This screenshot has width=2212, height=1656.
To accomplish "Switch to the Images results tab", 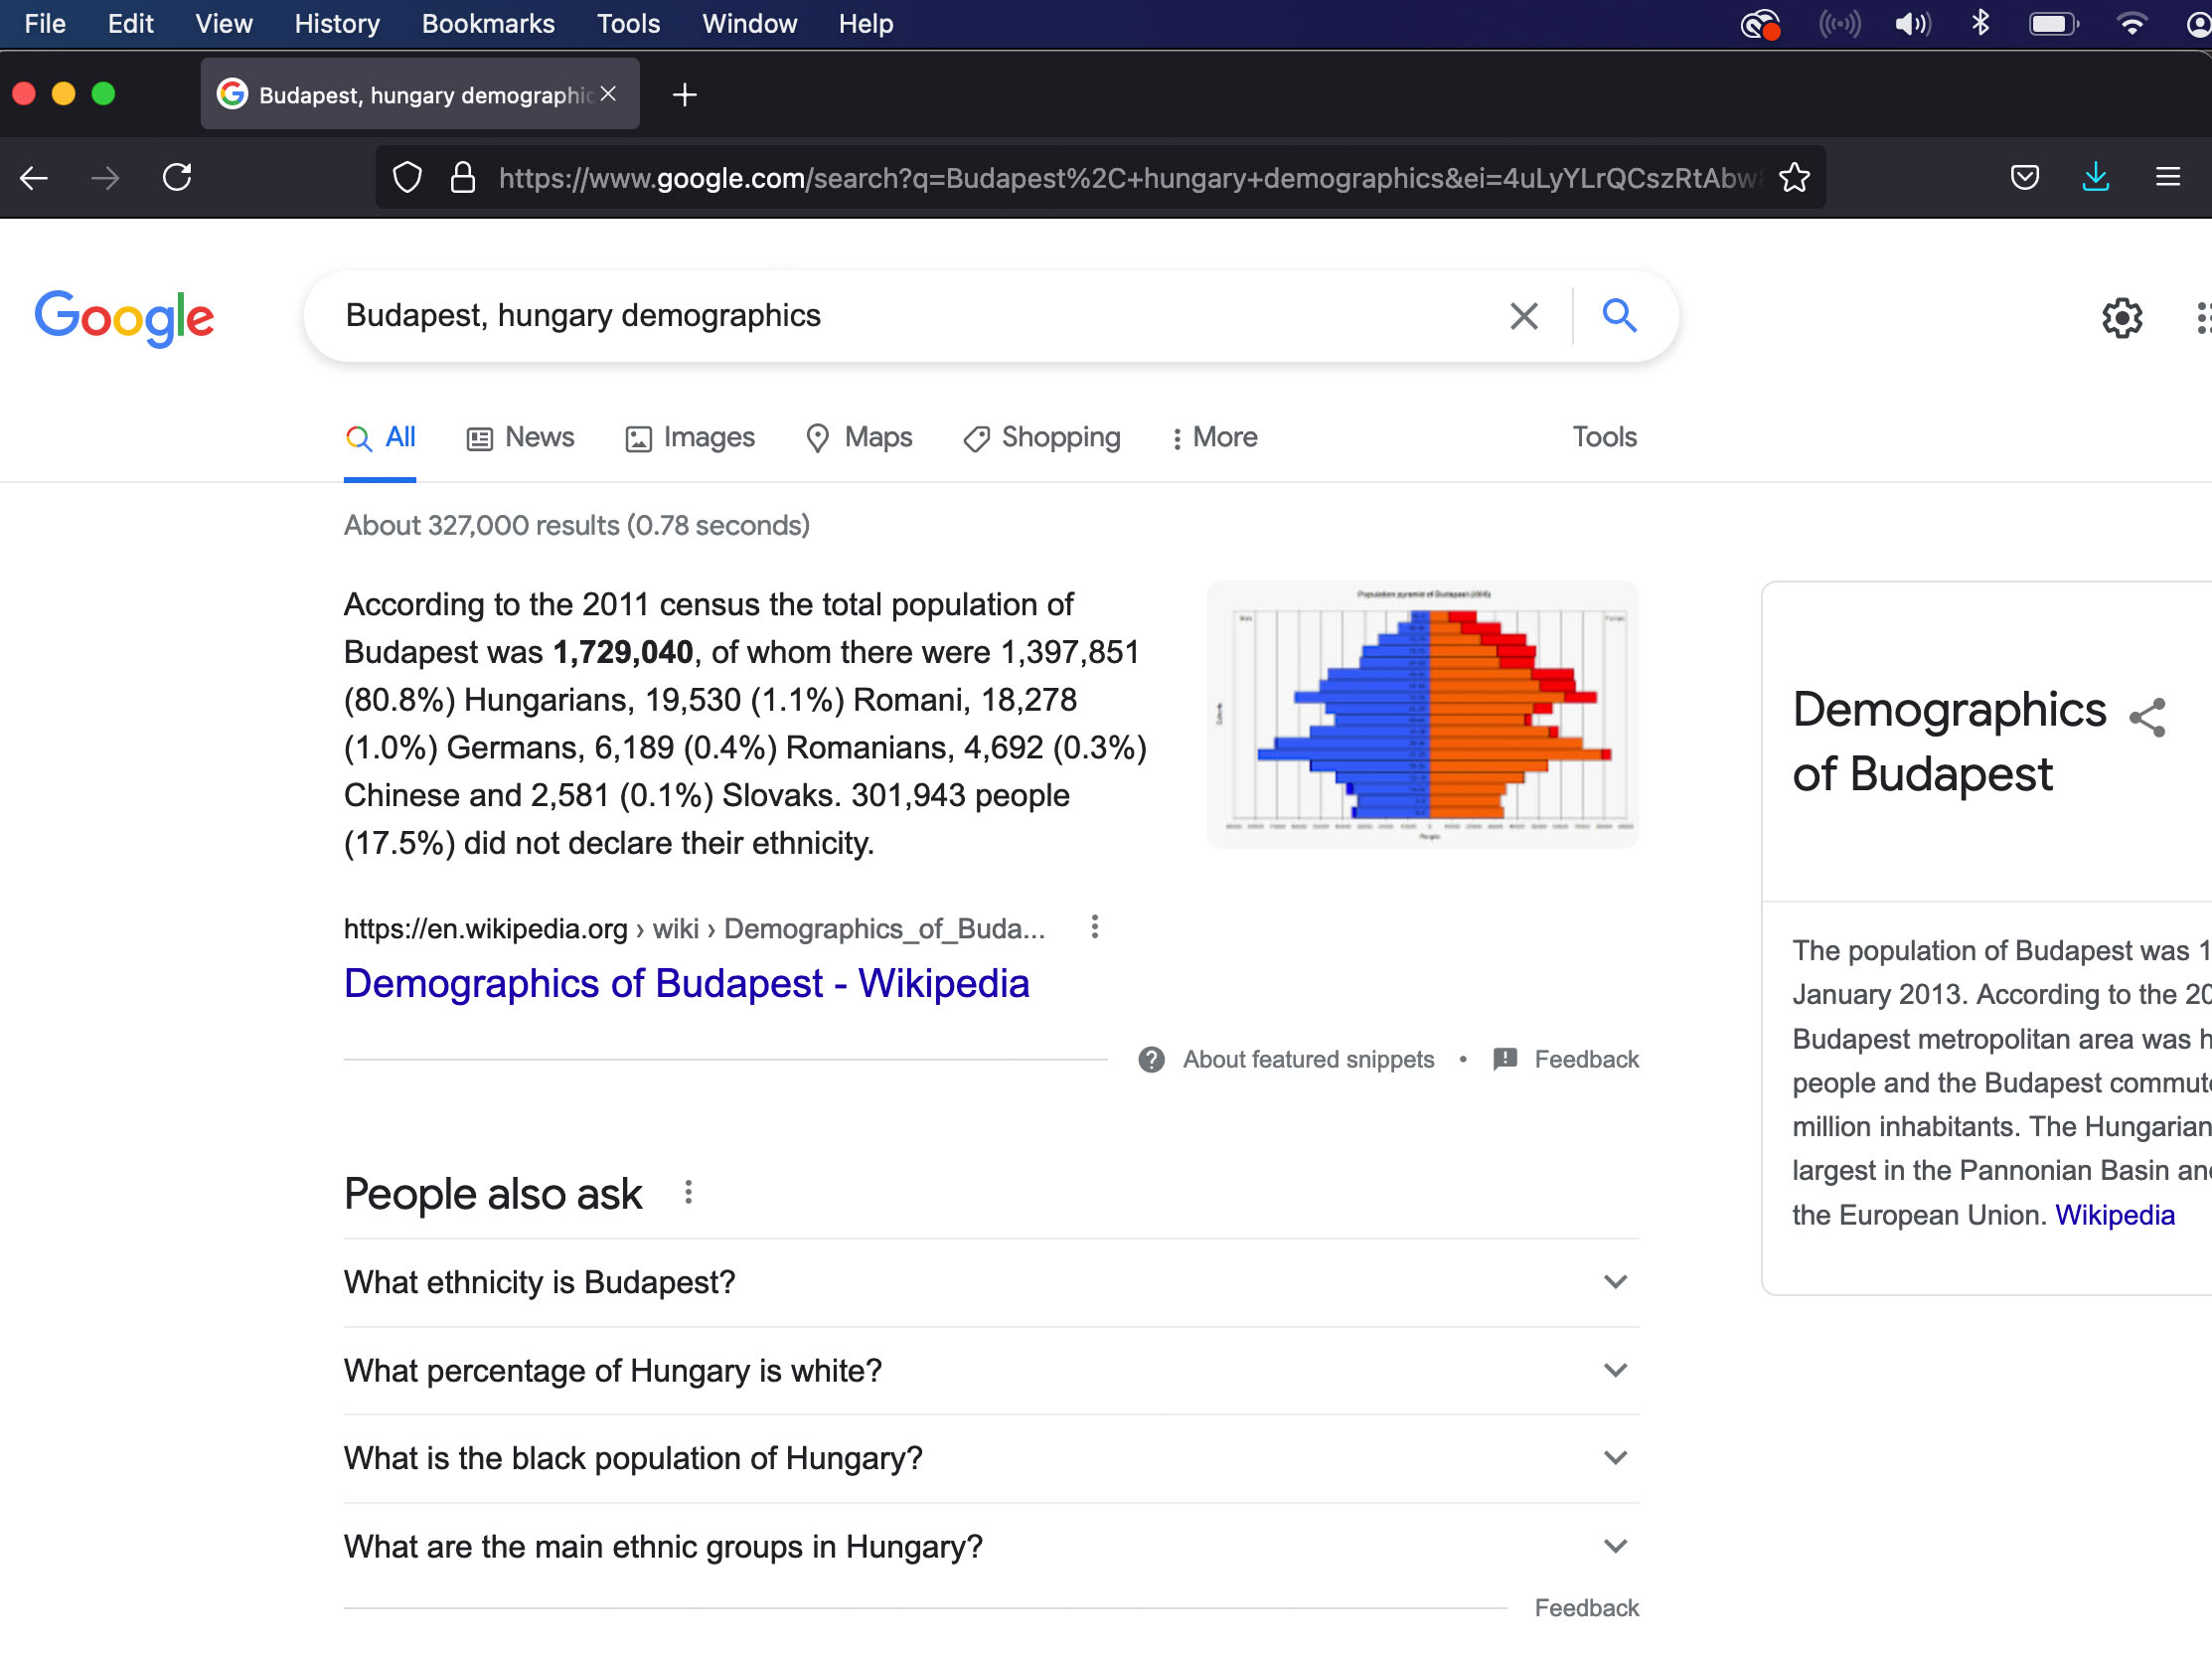I will click(689, 437).
